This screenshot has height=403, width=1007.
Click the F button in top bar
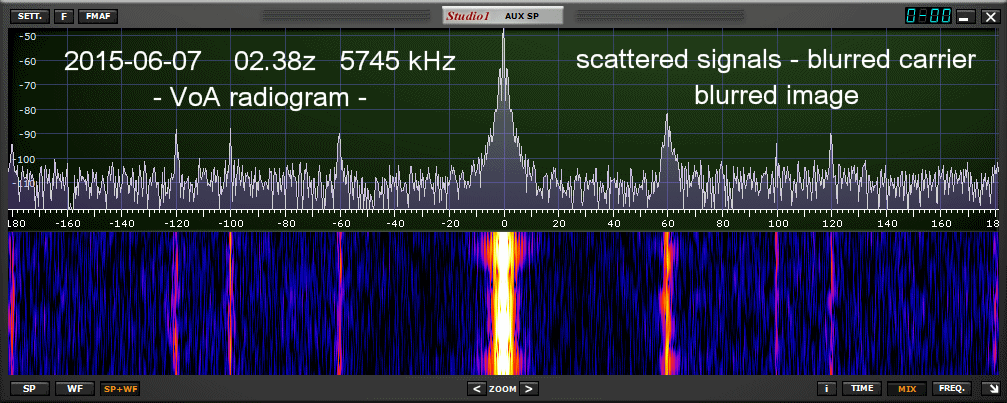click(64, 16)
